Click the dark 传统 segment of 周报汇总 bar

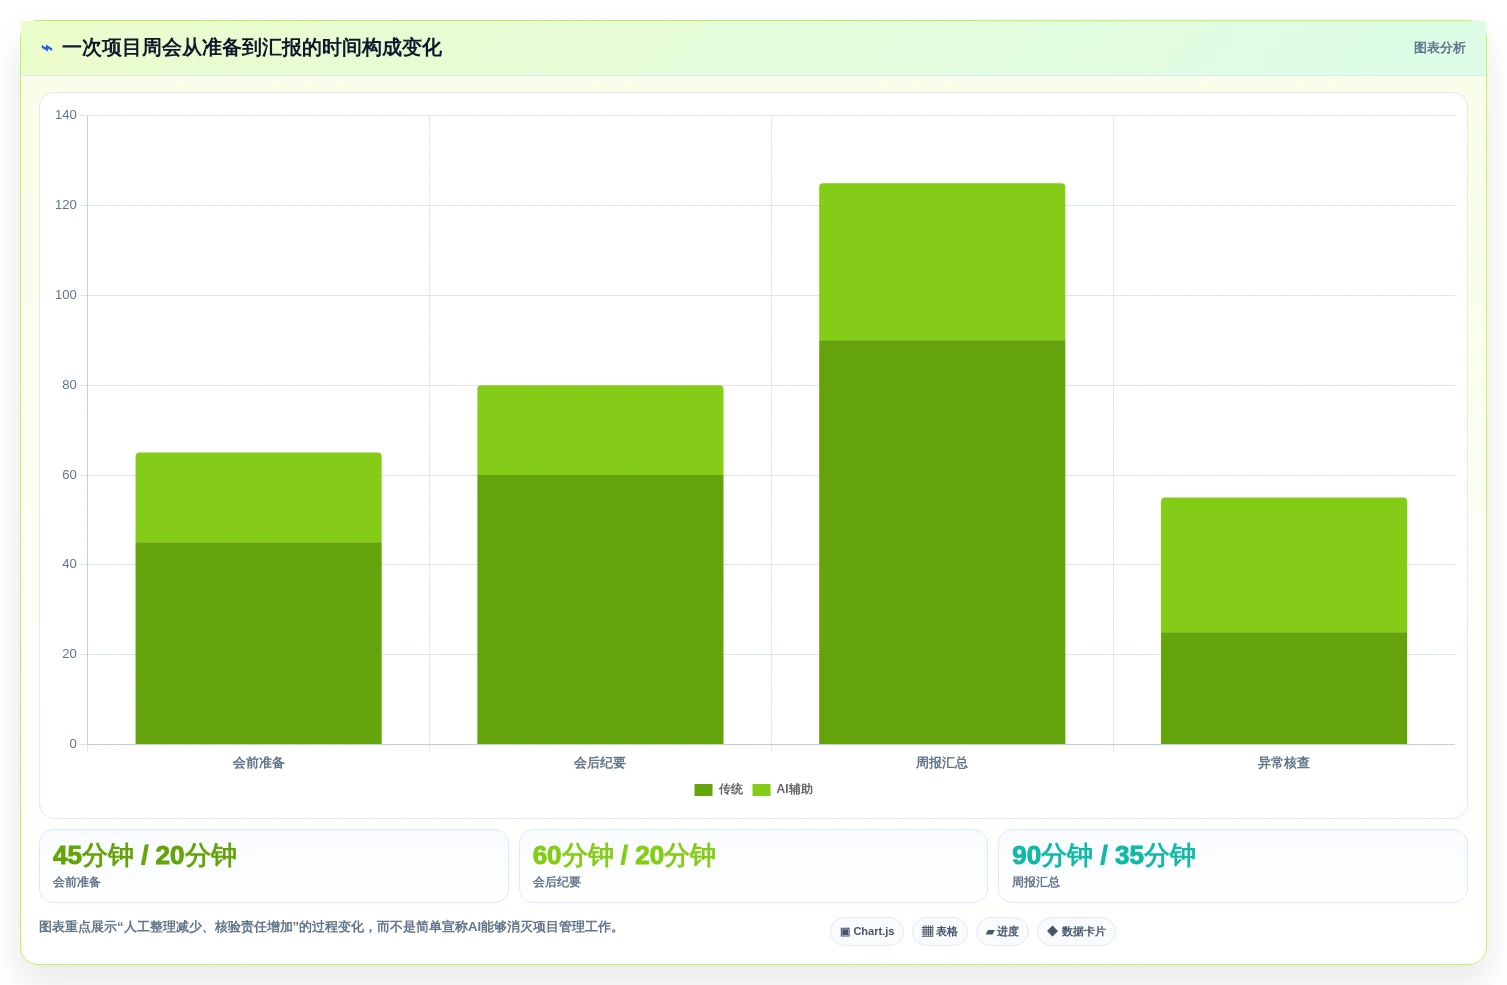(942, 542)
